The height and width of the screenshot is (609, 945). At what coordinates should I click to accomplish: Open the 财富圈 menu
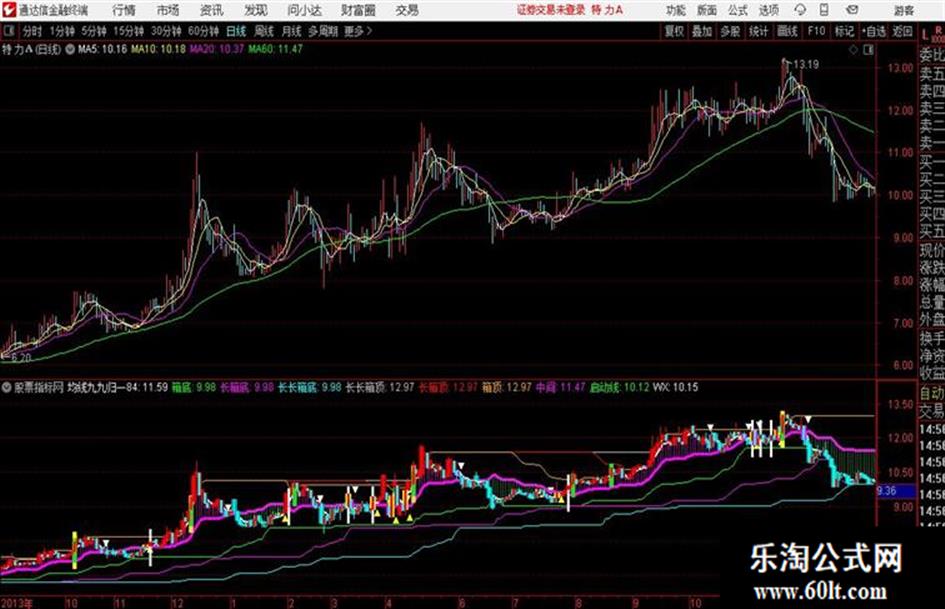click(x=358, y=10)
